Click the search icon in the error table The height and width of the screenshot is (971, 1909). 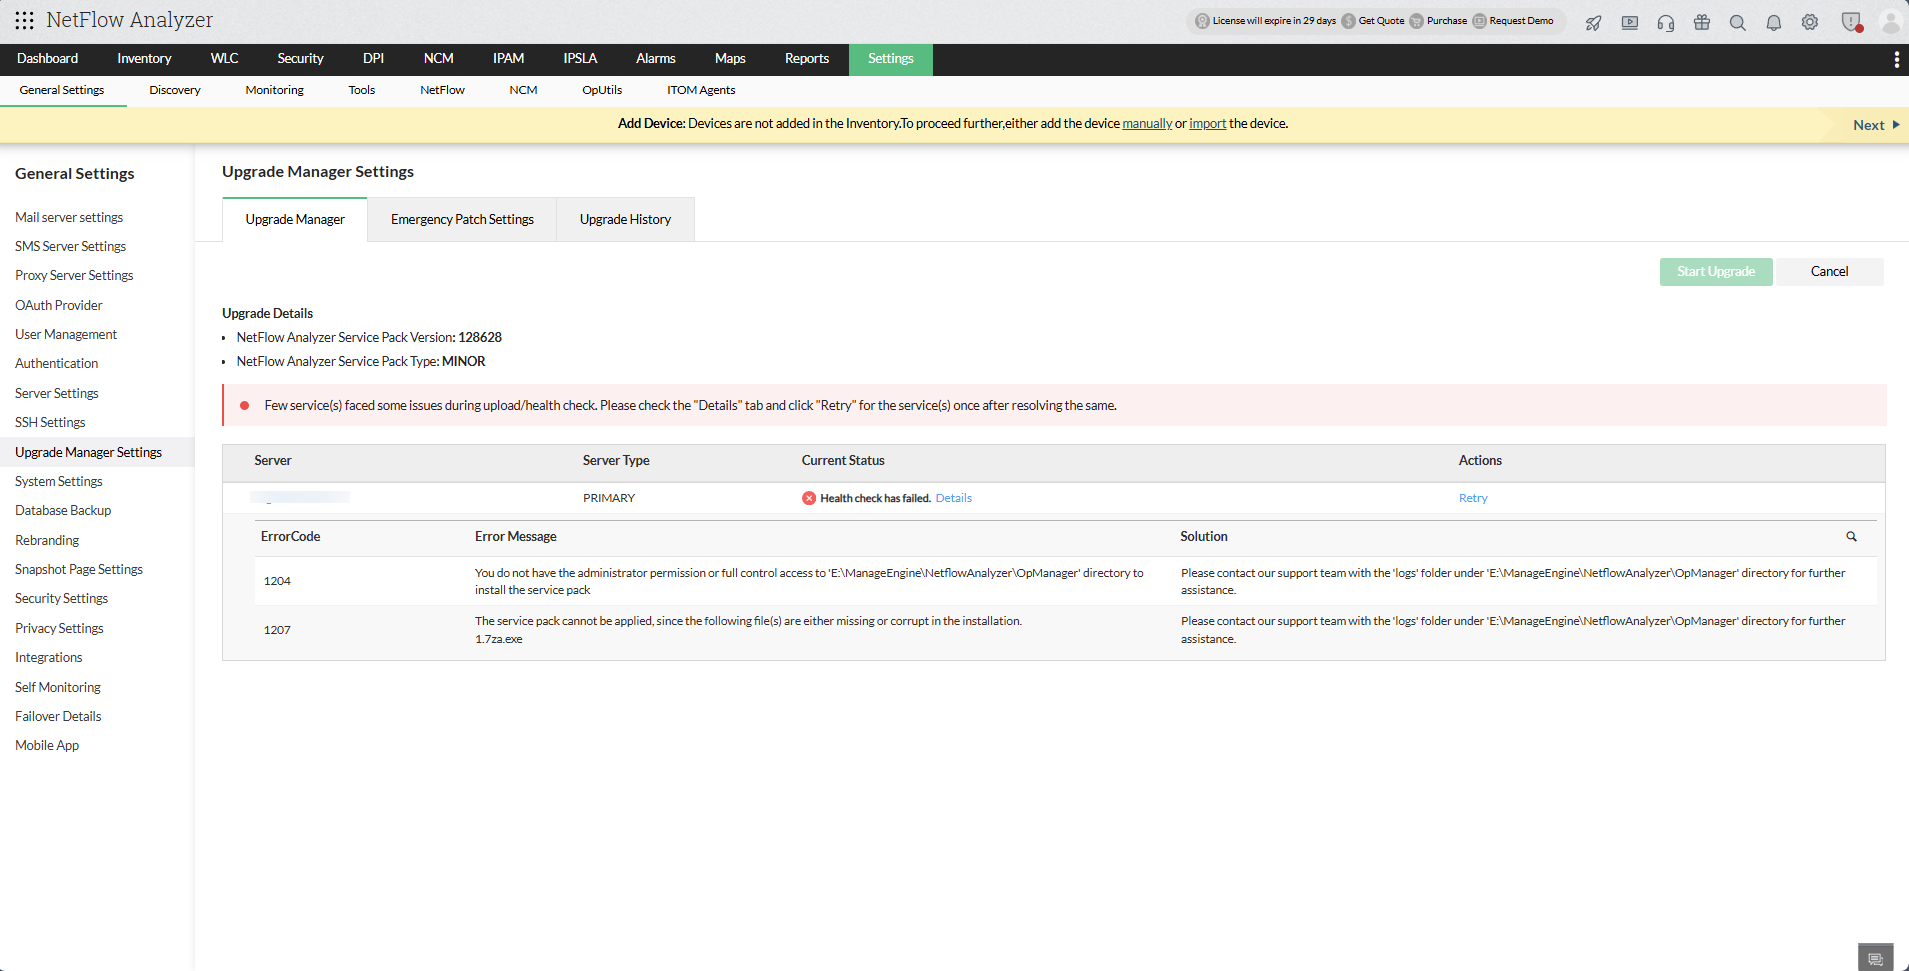(x=1851, y=537)
